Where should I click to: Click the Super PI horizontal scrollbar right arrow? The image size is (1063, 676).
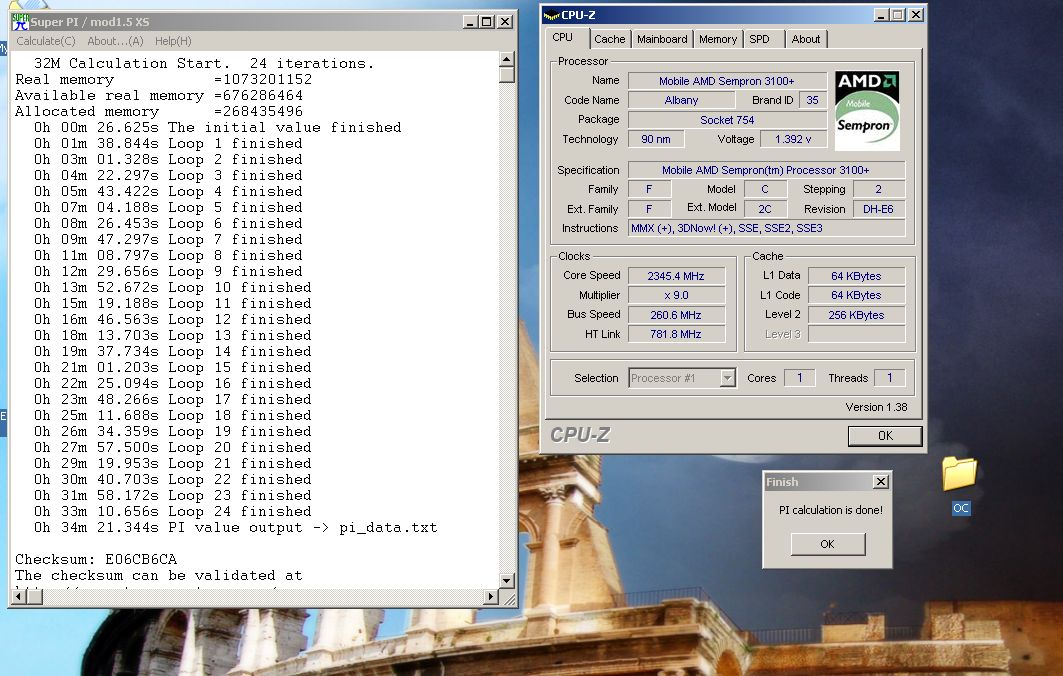[491, 597]
